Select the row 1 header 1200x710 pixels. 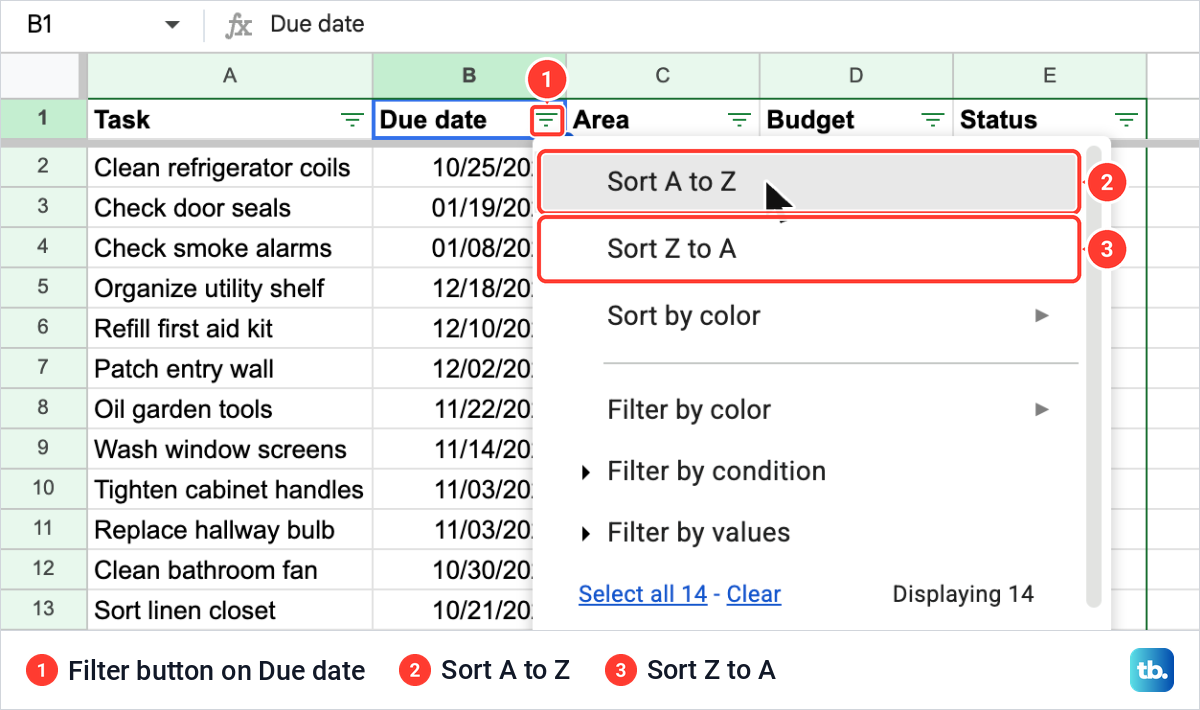click(x=43, y=120)
